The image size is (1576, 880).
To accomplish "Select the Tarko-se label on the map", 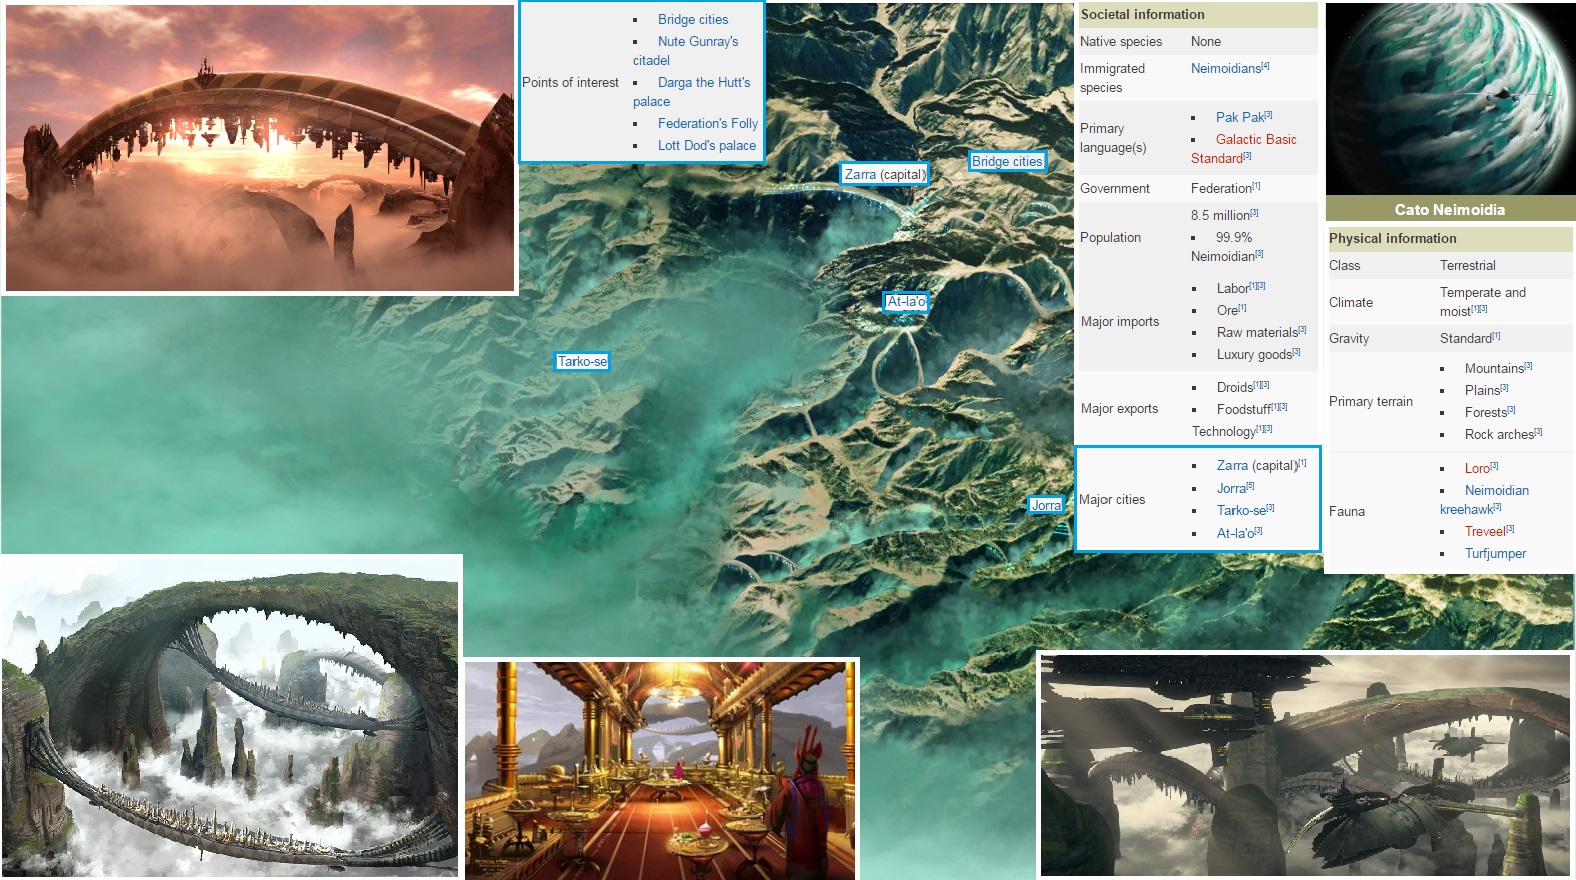I will click(582, 361).
